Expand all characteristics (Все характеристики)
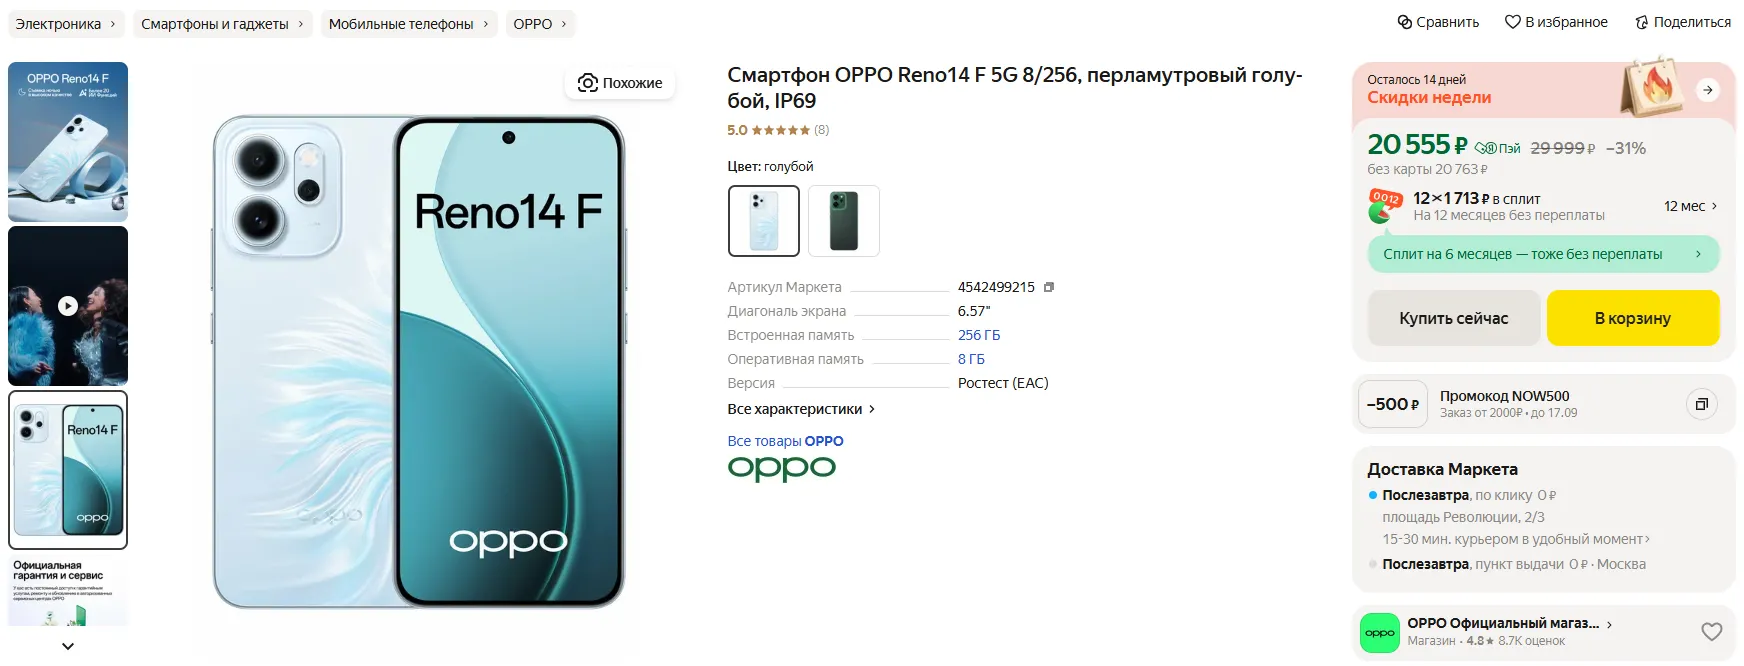 801,409
